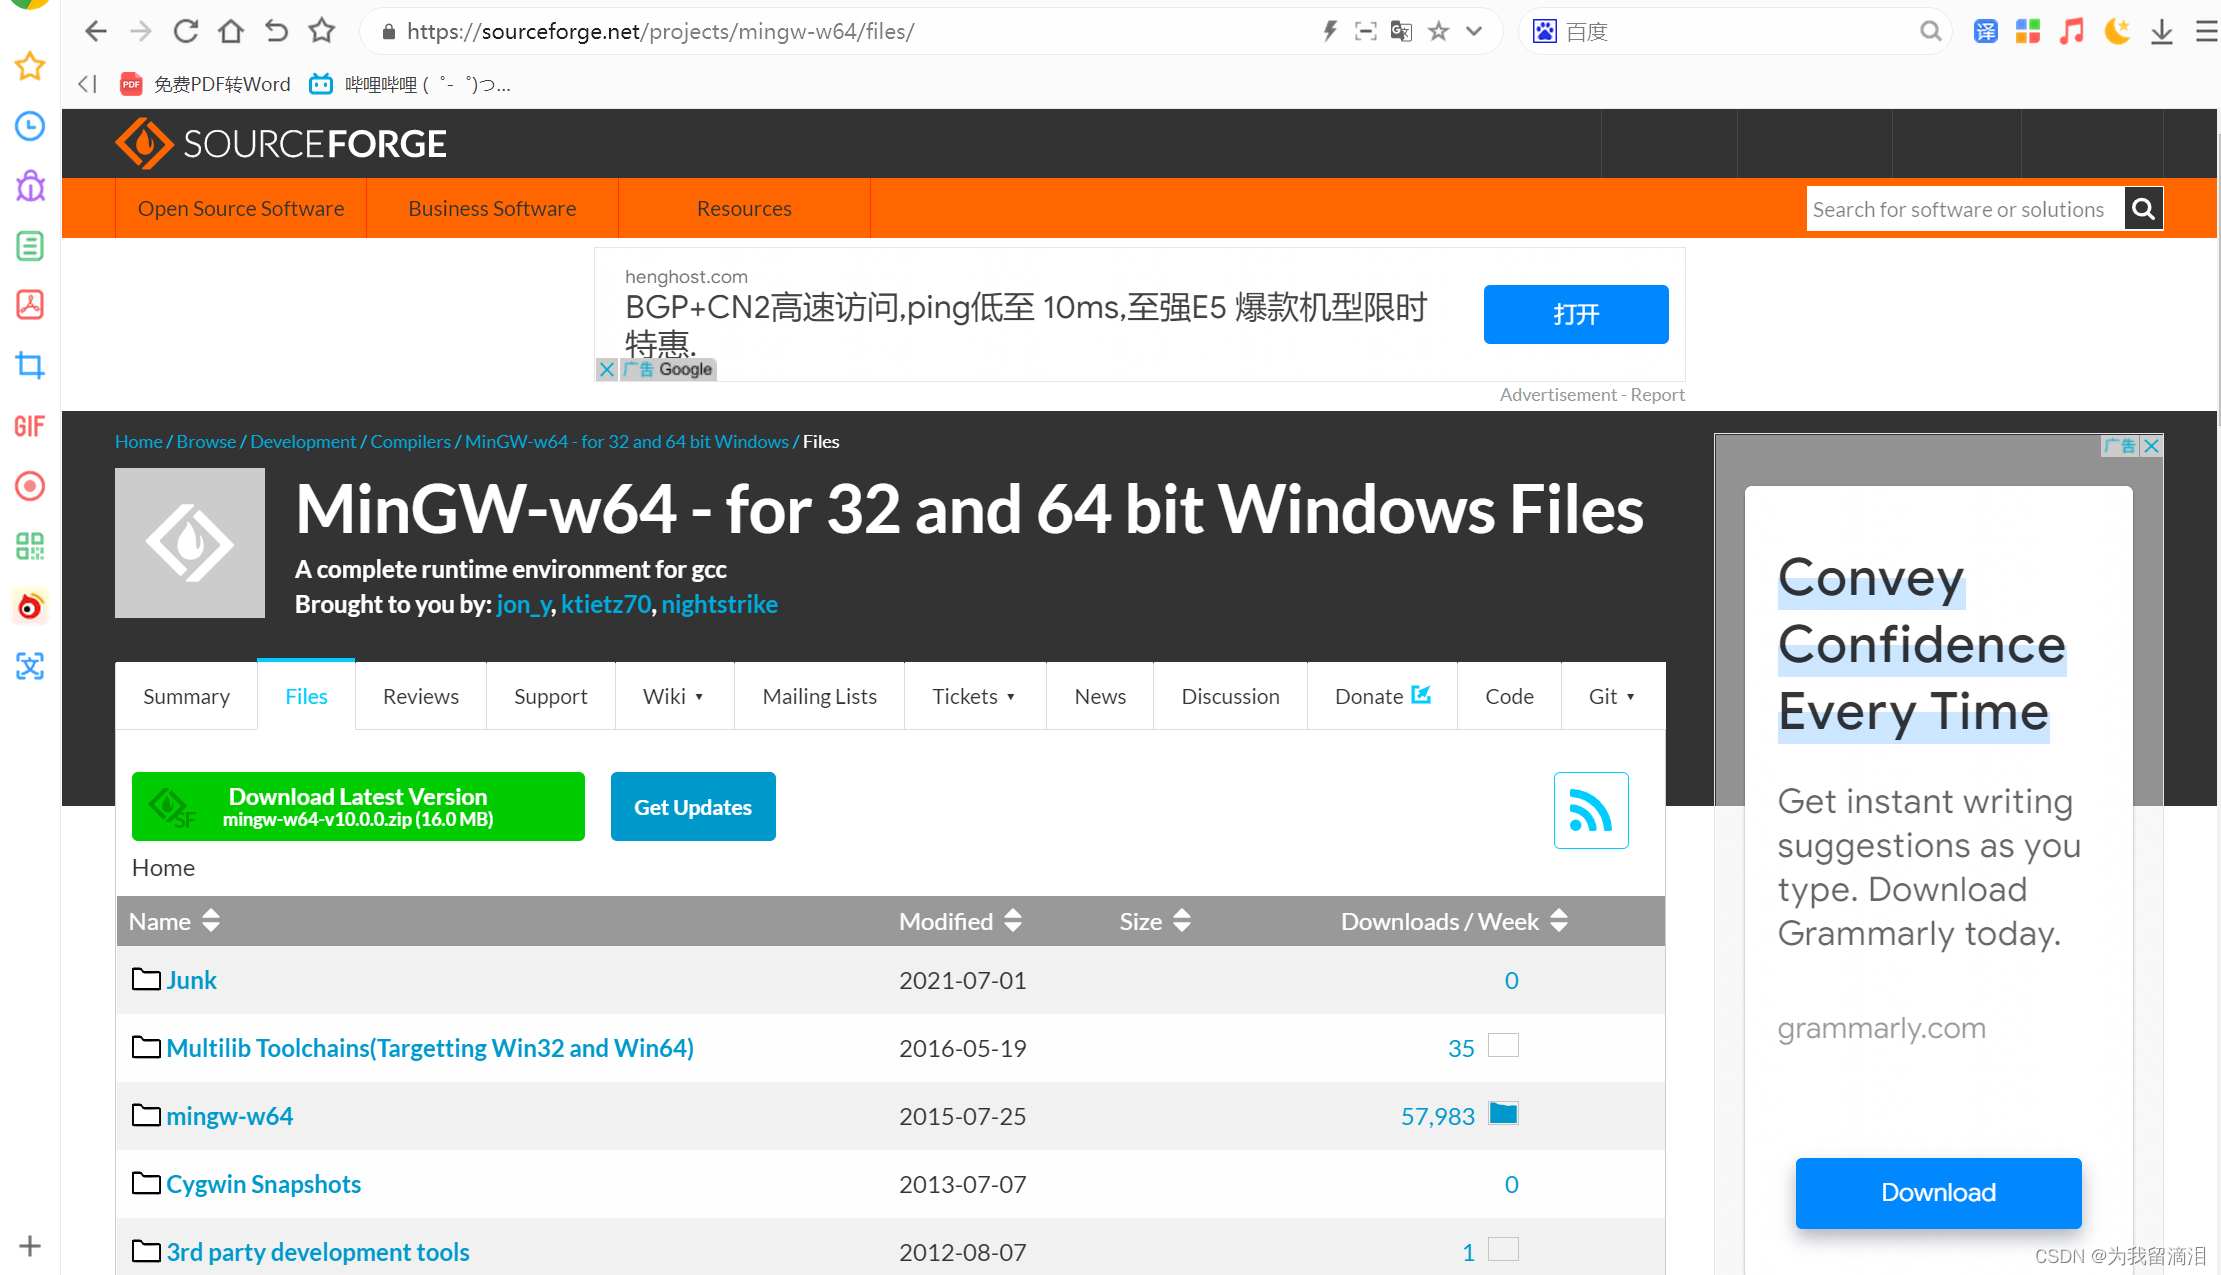Focus the SourceForge search input field

[1965, 209]
